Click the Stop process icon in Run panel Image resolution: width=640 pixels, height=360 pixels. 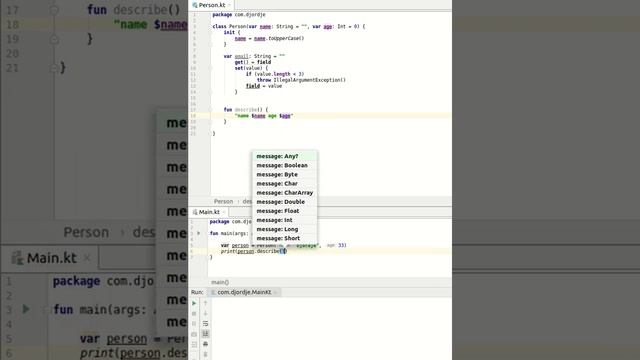pos(194,313)
